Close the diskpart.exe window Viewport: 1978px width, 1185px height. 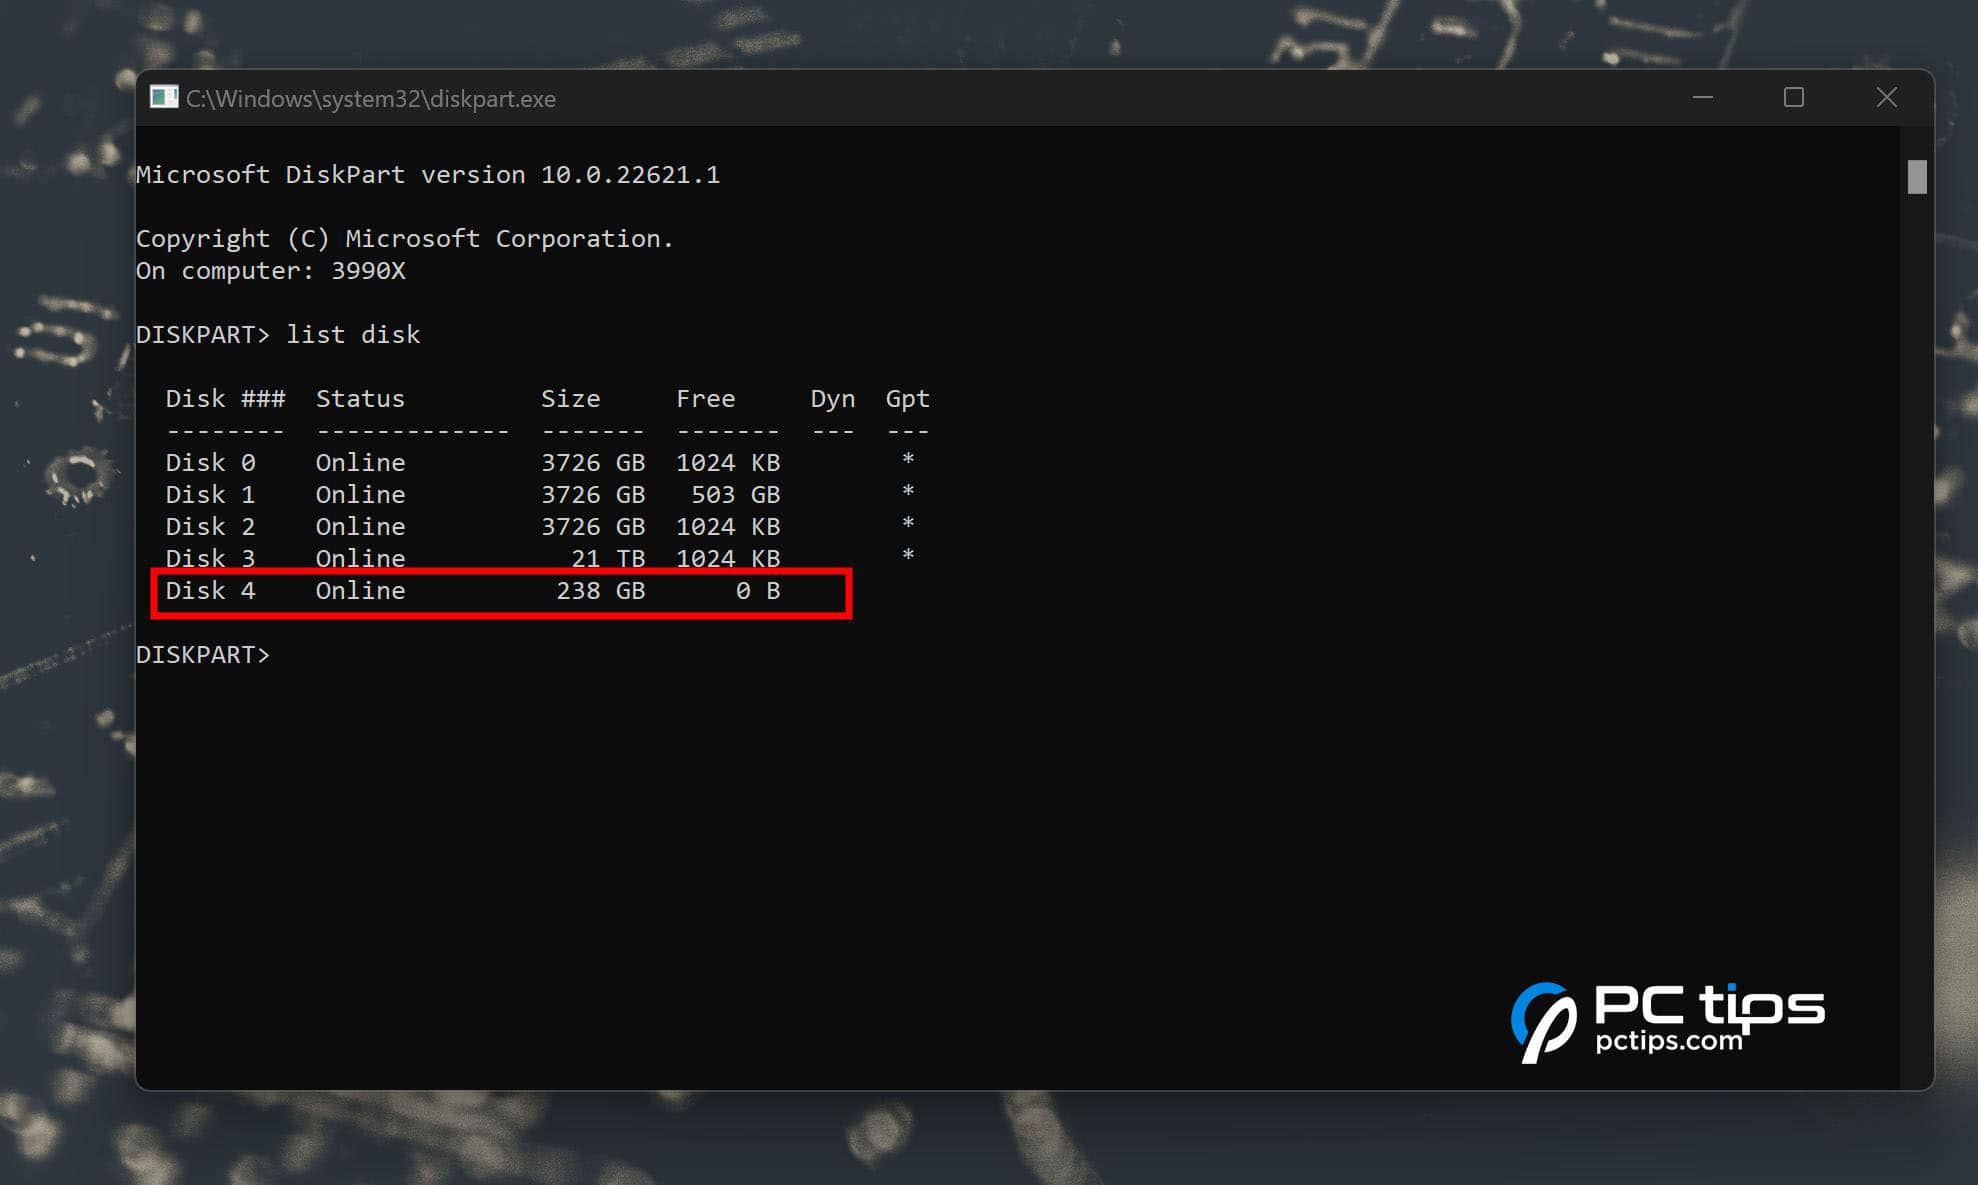pos(1886,97)
